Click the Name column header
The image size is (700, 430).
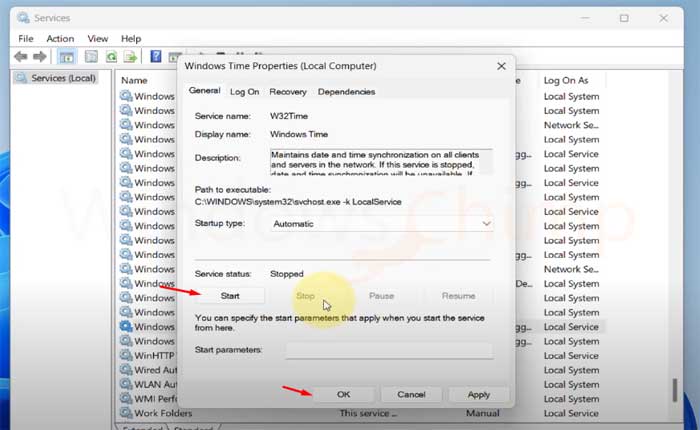coord(134,80)
